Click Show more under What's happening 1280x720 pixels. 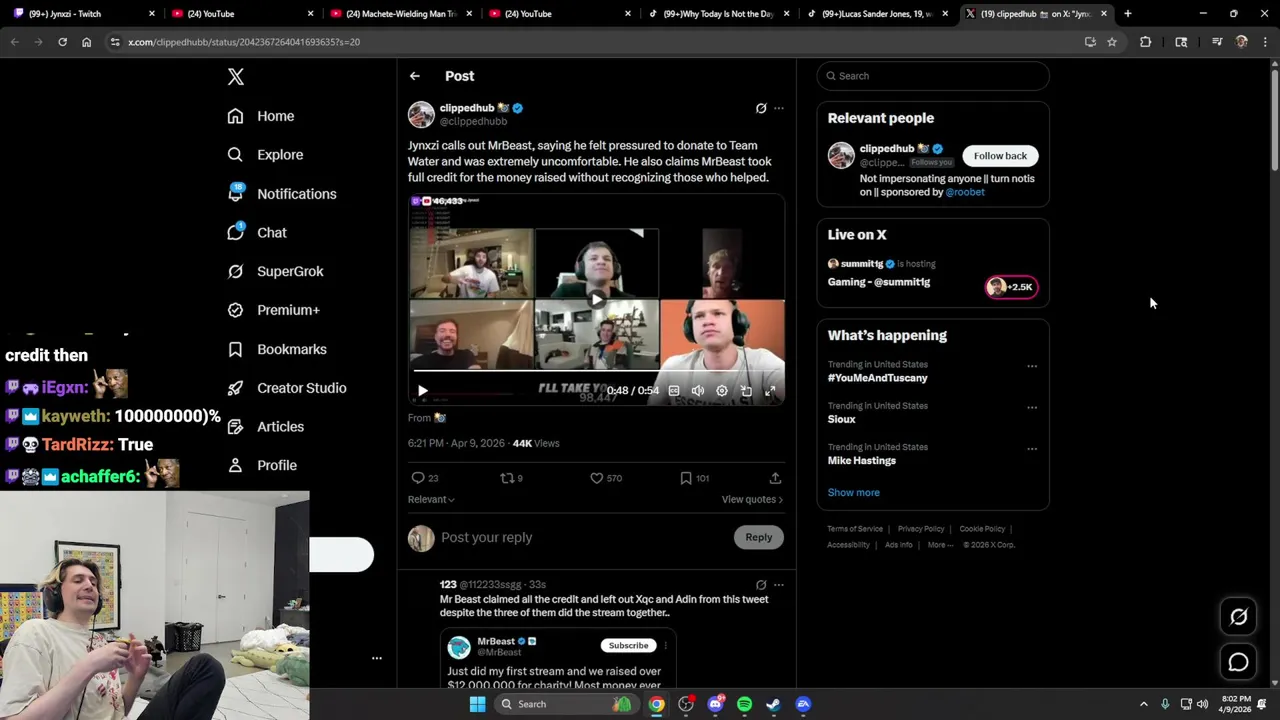click(854, 493)
